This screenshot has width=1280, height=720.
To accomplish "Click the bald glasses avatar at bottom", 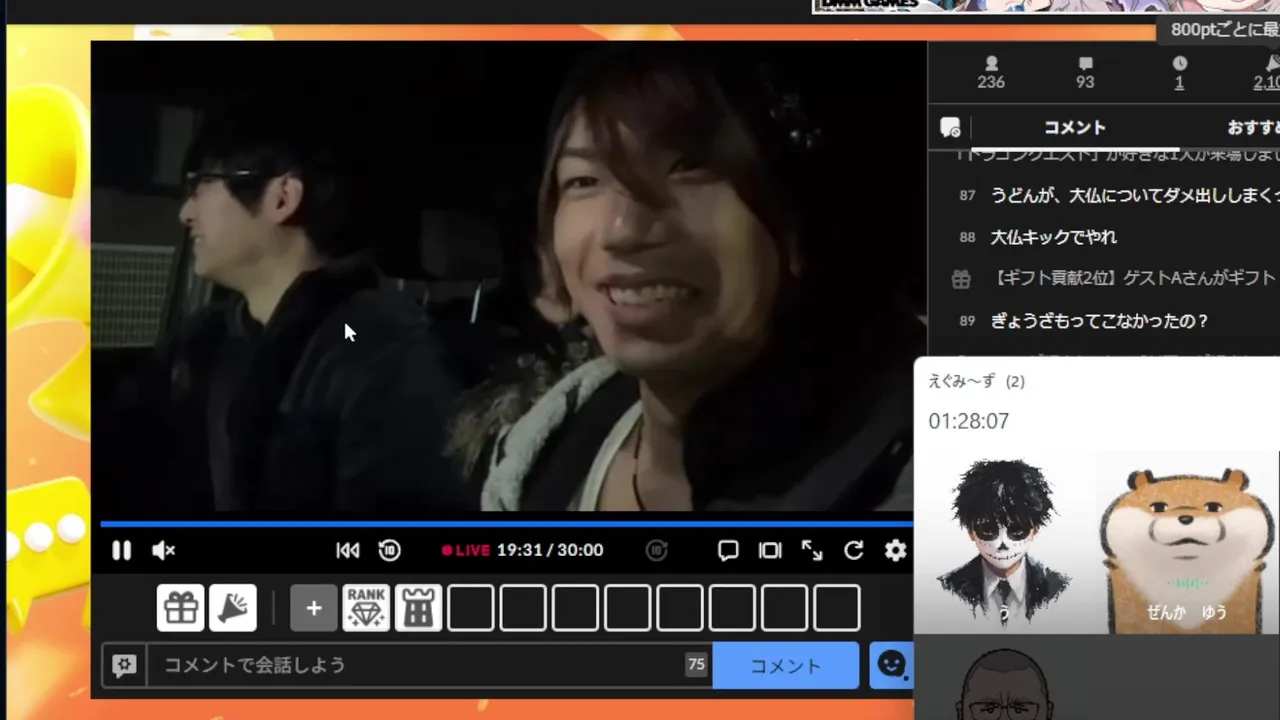I will 1005,684.
